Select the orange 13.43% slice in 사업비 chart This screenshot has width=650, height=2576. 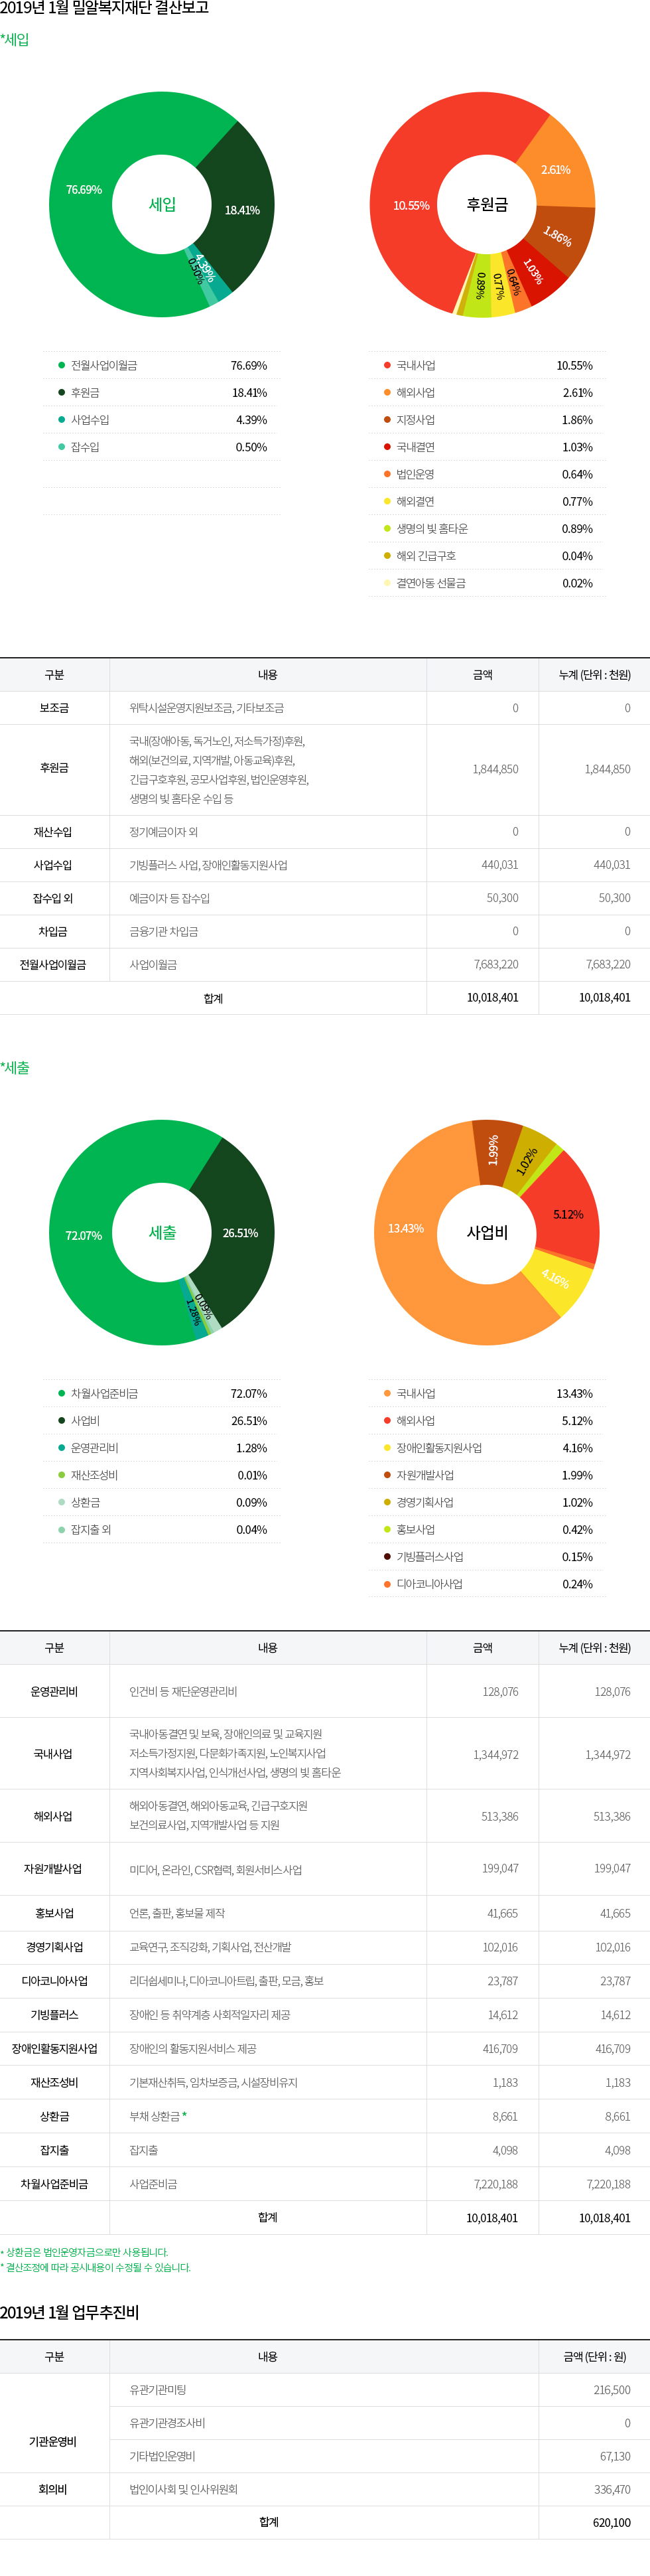(406, 1228)
